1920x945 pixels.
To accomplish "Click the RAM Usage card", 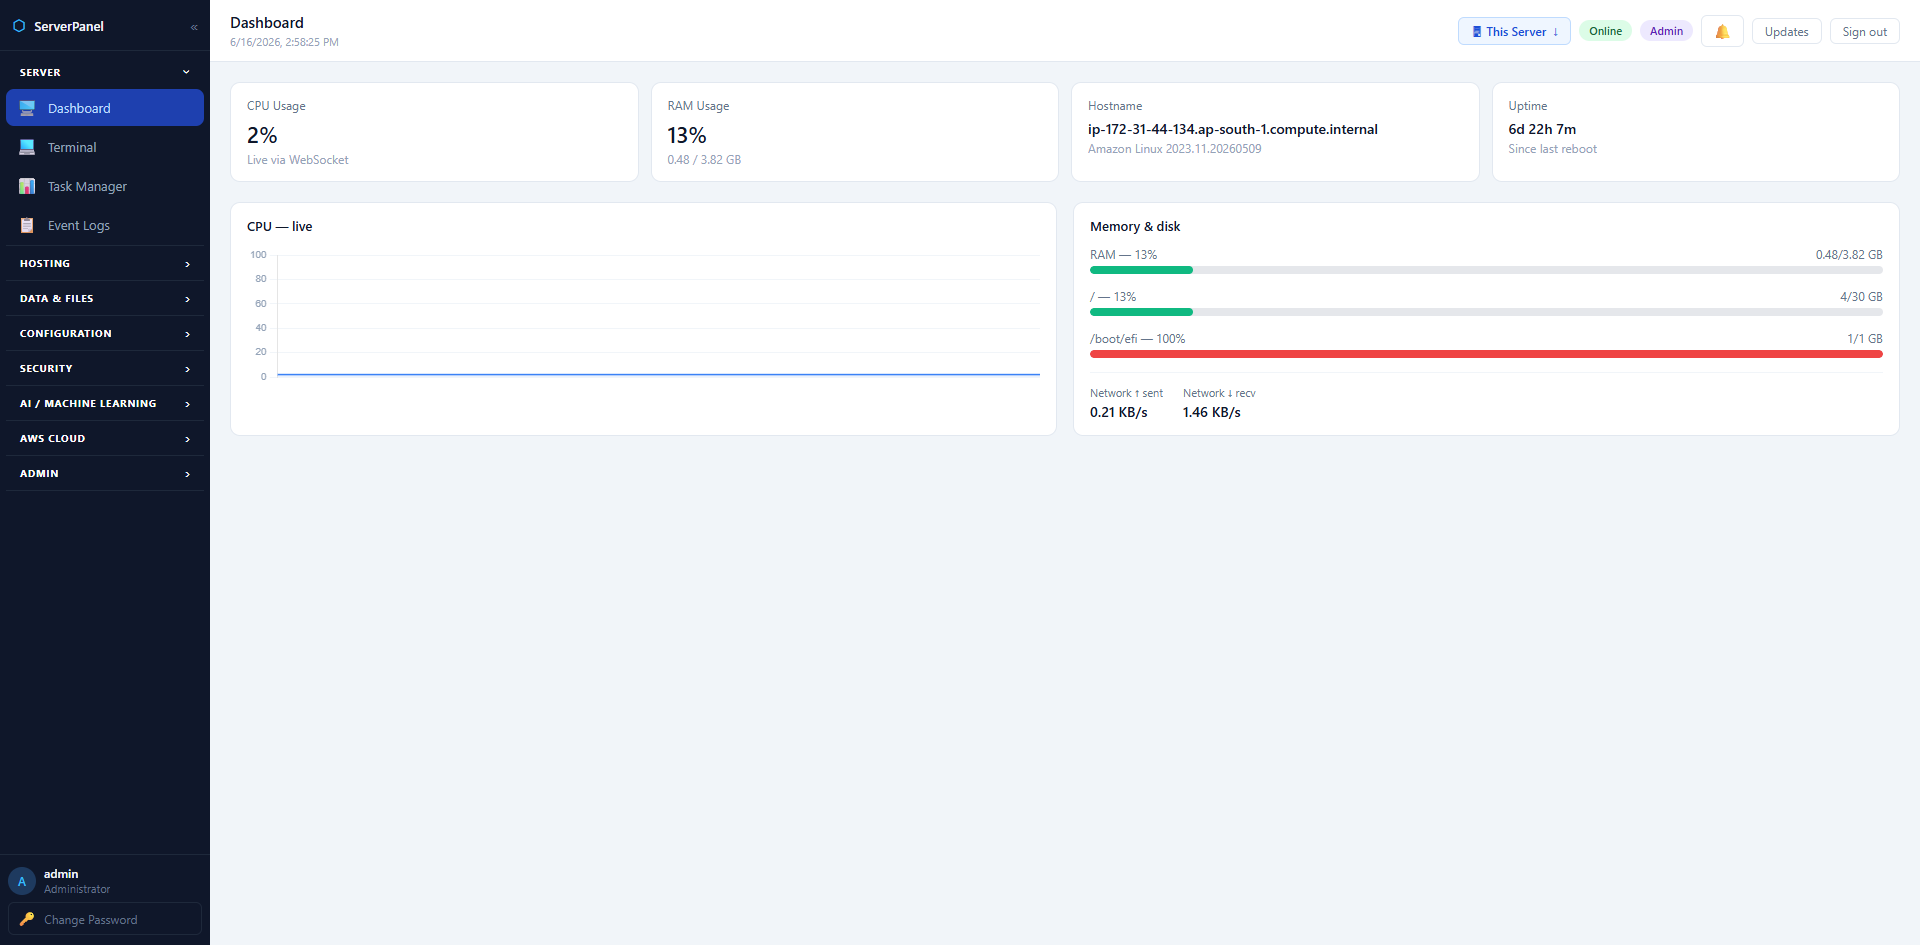I will pyautogui.click(x=855, y=132).
